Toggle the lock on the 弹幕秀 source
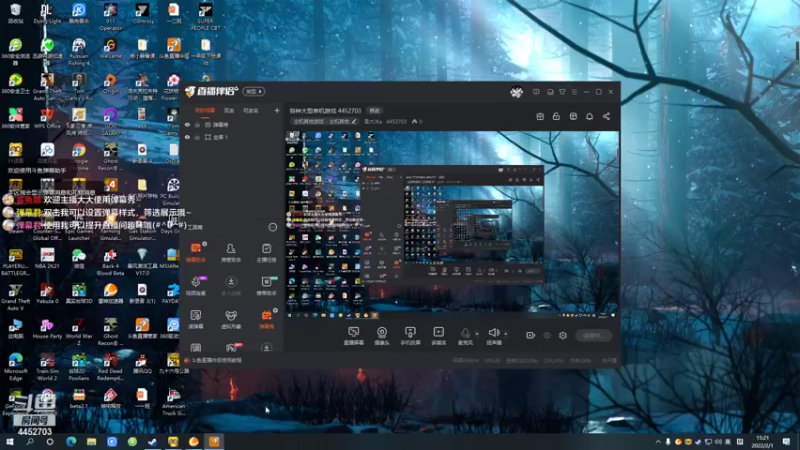 click(197, 124)
